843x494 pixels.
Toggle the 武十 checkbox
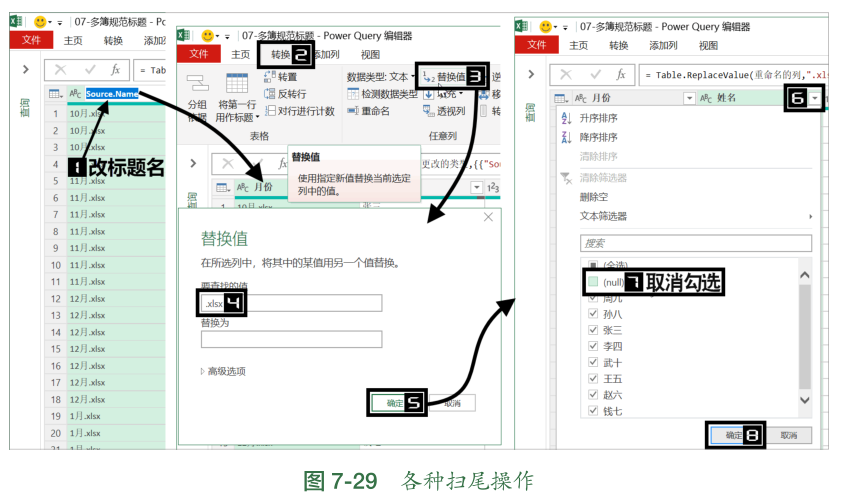click(x=593, y=362)
